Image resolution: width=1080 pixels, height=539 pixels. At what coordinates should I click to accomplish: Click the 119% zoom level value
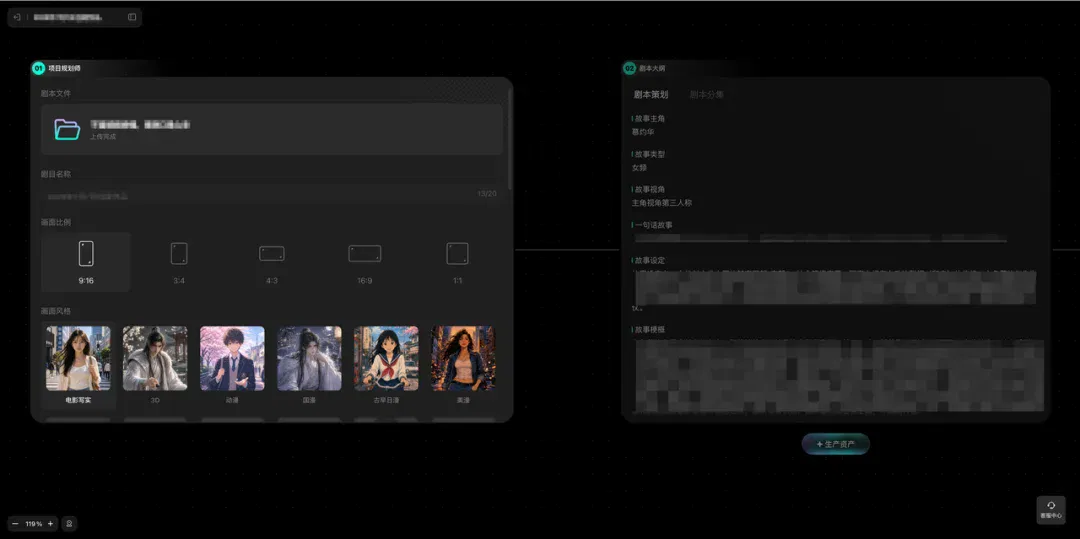point(33,524)
